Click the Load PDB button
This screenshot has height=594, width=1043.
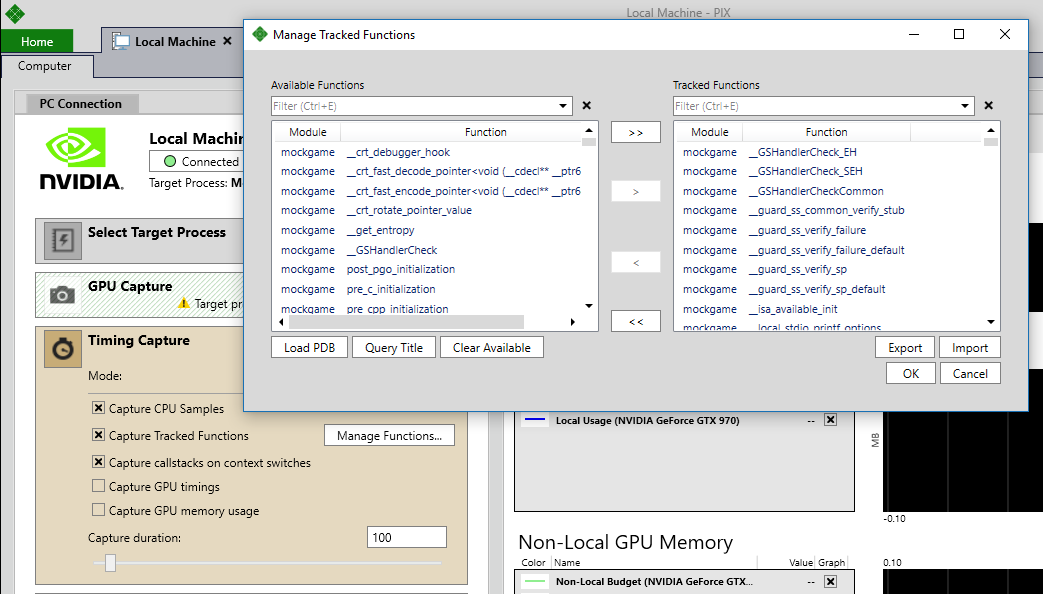click(x=309, y=347)
